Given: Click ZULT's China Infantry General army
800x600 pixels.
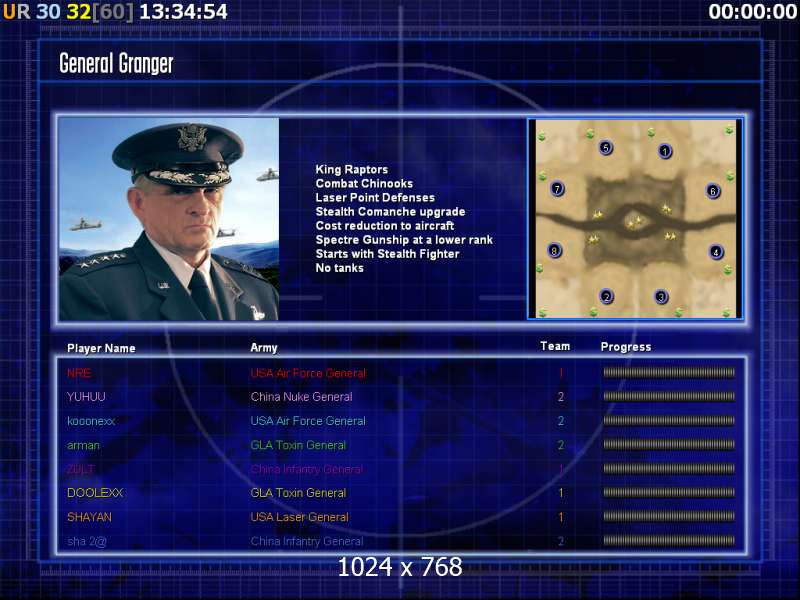Looking at the screenshot, I should tap(307, 469).
